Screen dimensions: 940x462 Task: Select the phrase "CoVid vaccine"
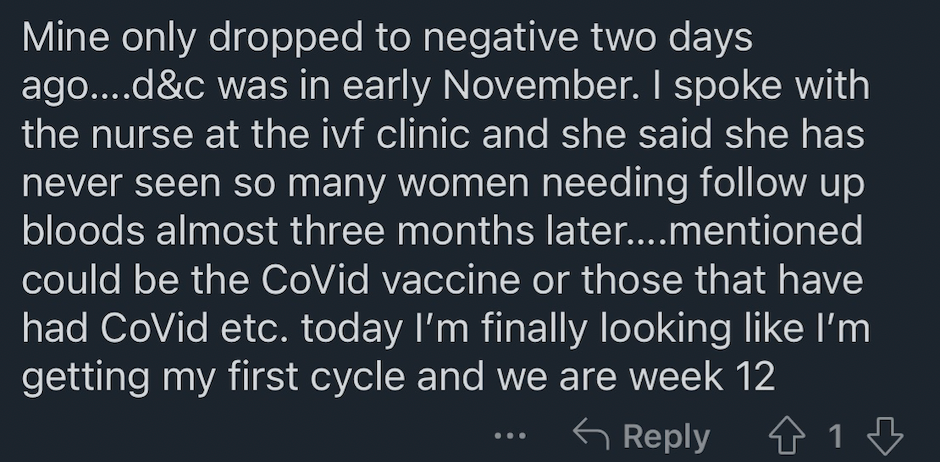click(391, 280)
